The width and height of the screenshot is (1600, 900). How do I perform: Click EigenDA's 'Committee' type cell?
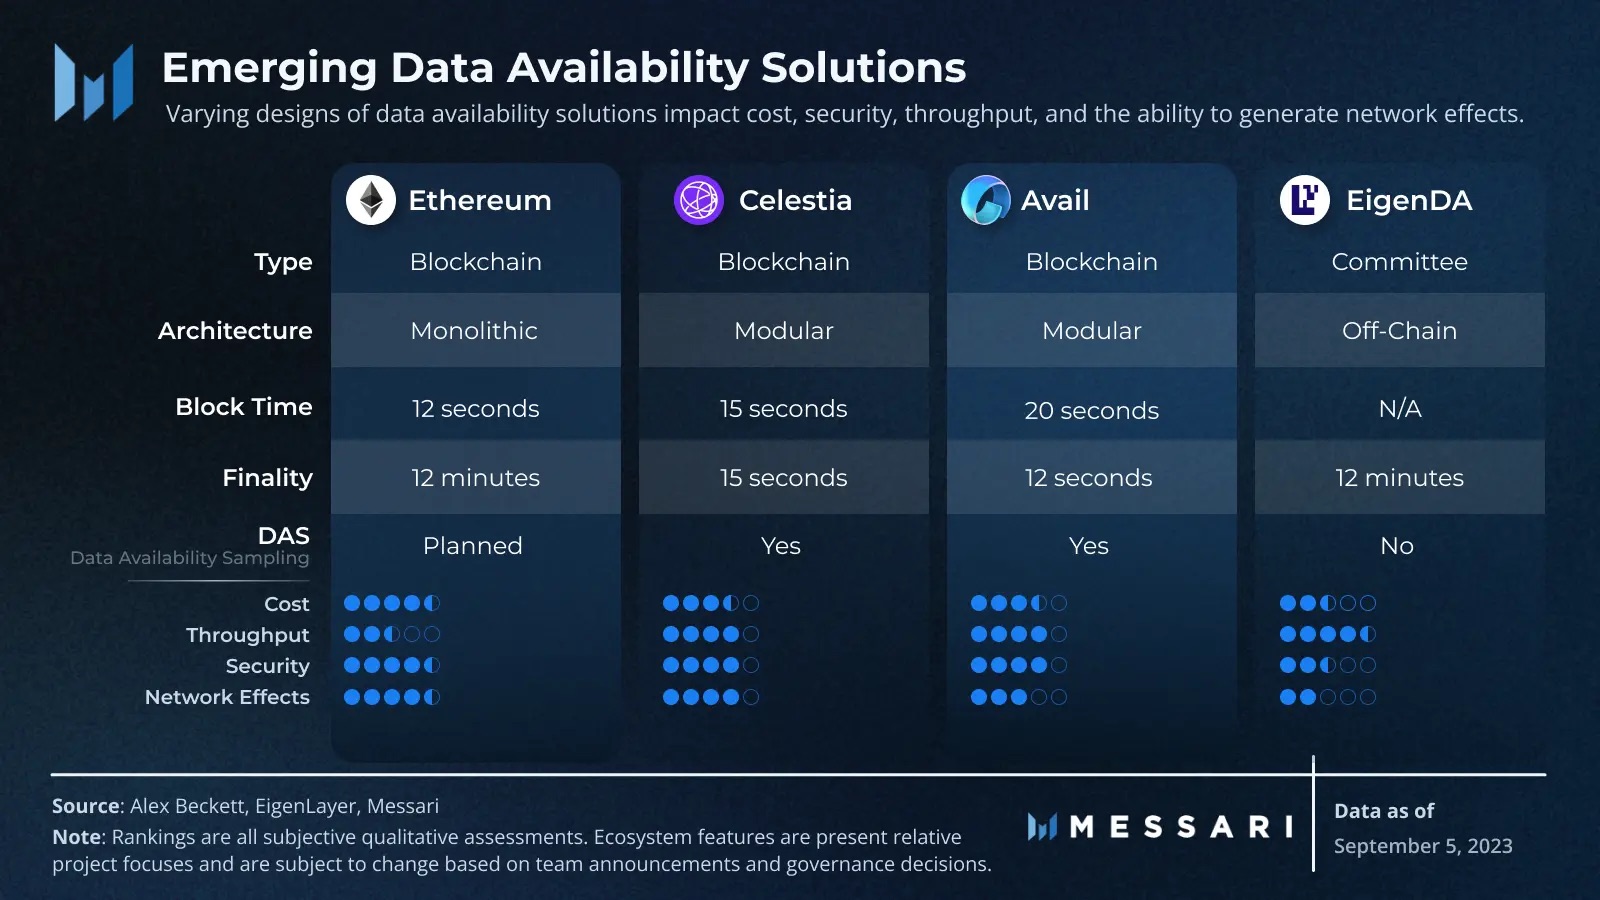[1399, 262]
